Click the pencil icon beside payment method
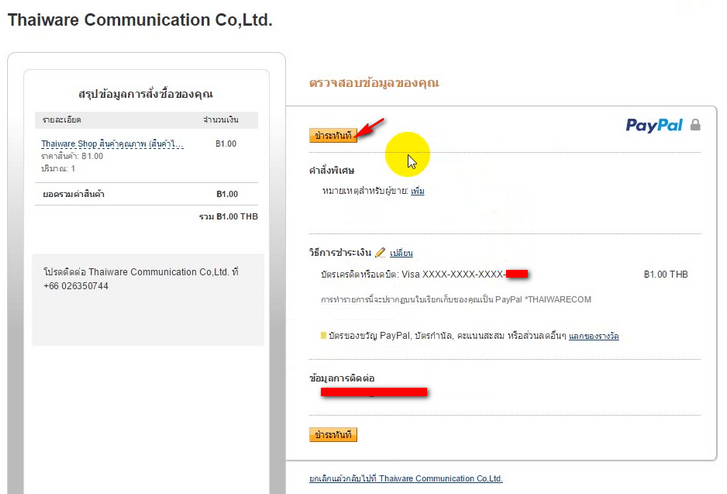727x494 pixels. point(380,252)
